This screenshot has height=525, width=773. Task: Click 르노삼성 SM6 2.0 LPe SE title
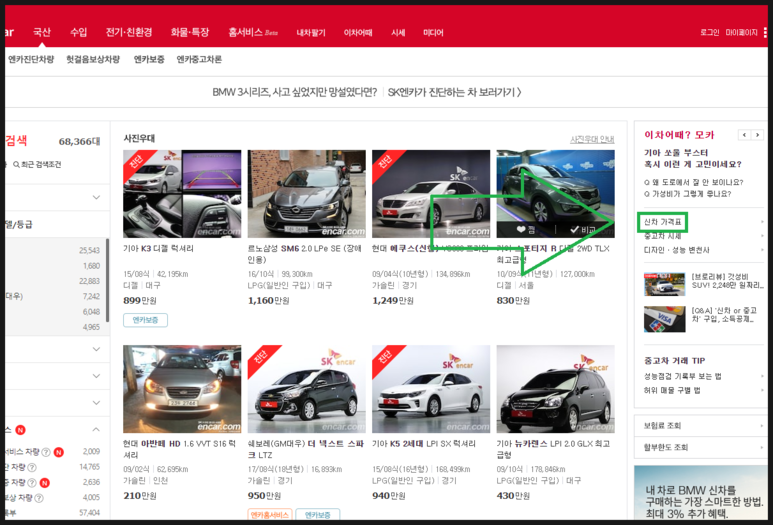click(304, 254)
